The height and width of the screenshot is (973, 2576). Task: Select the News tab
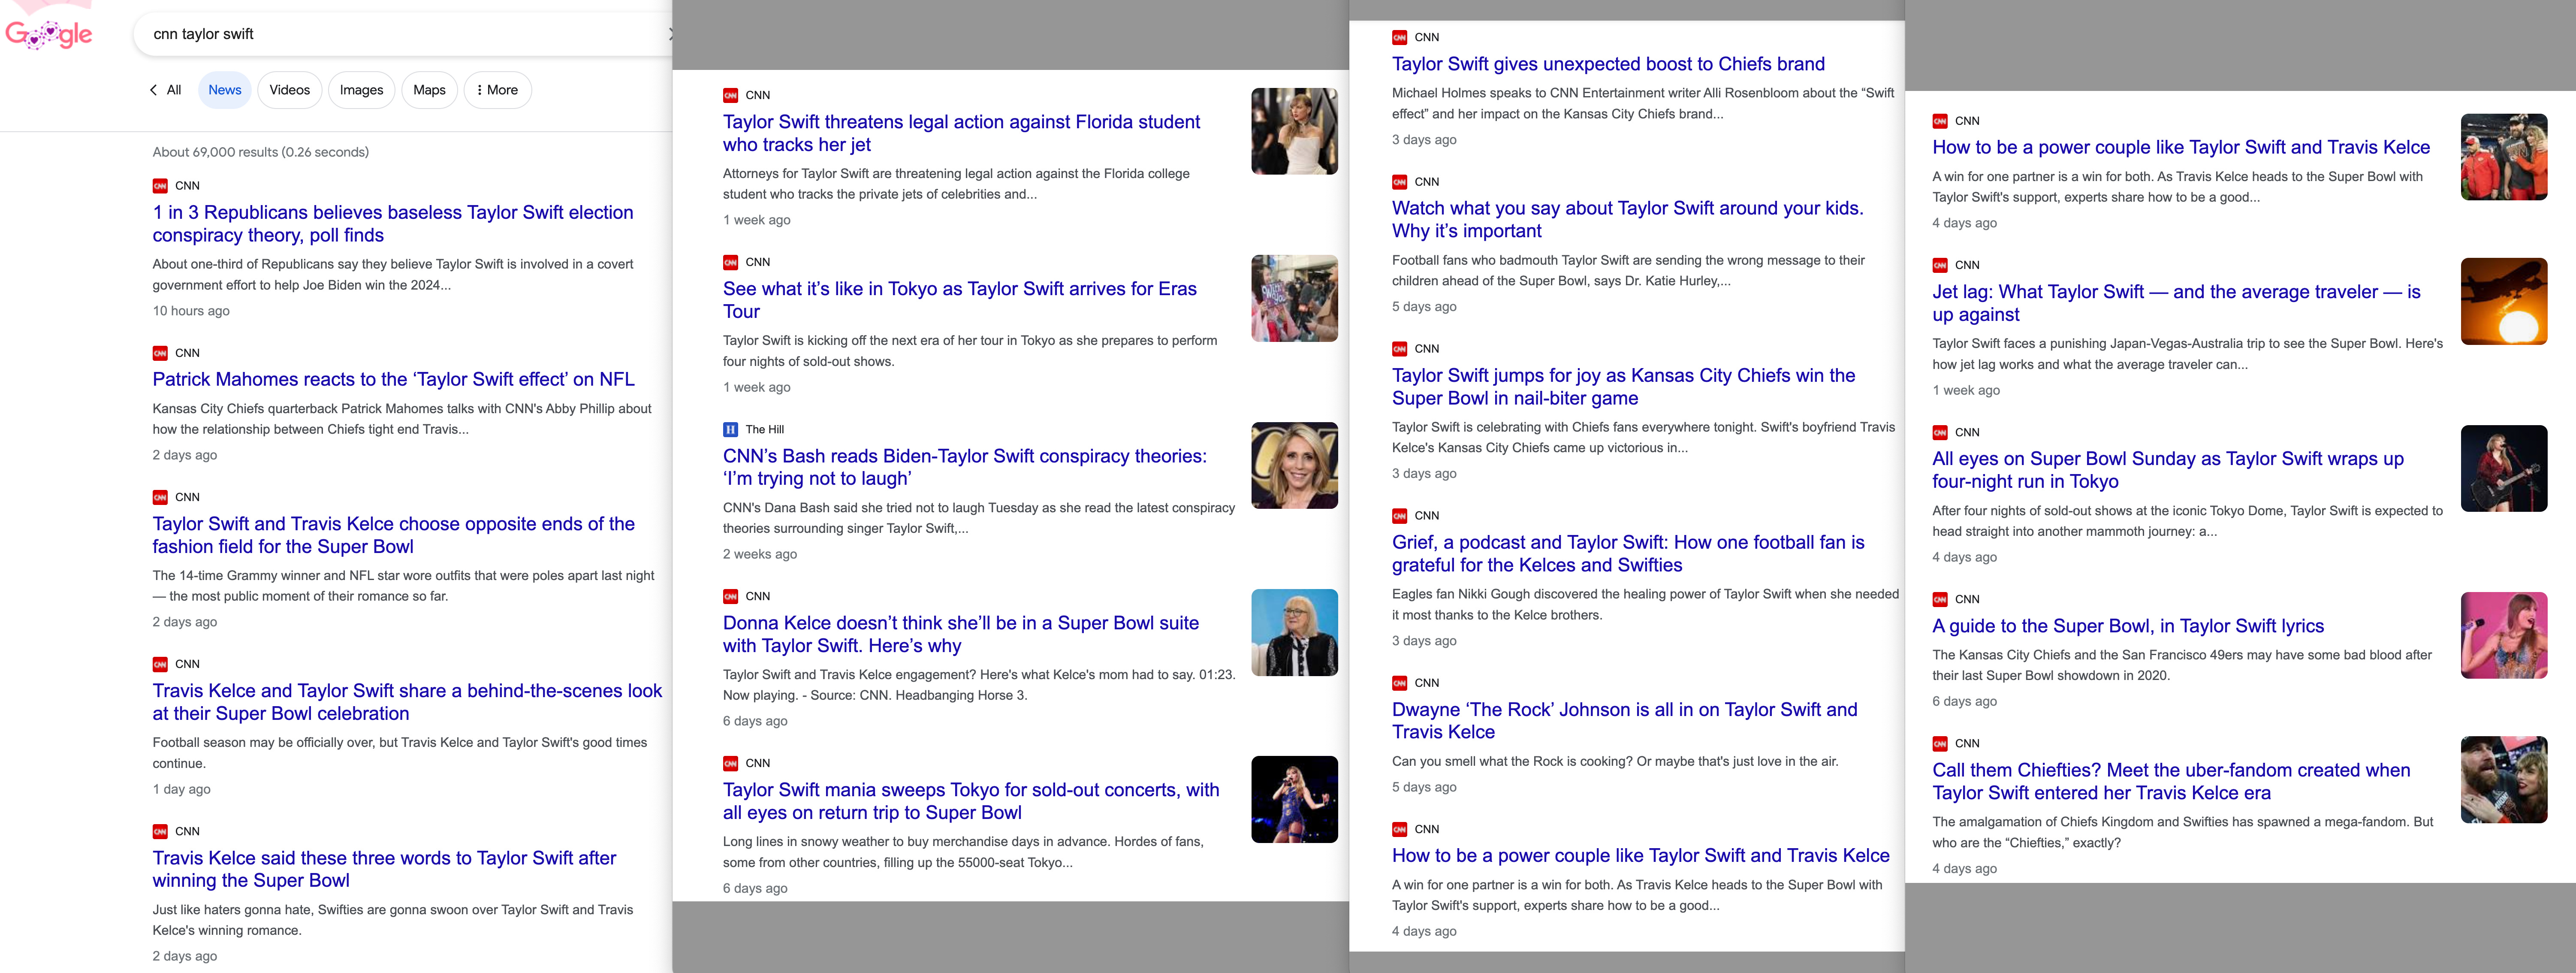(225, 90)
